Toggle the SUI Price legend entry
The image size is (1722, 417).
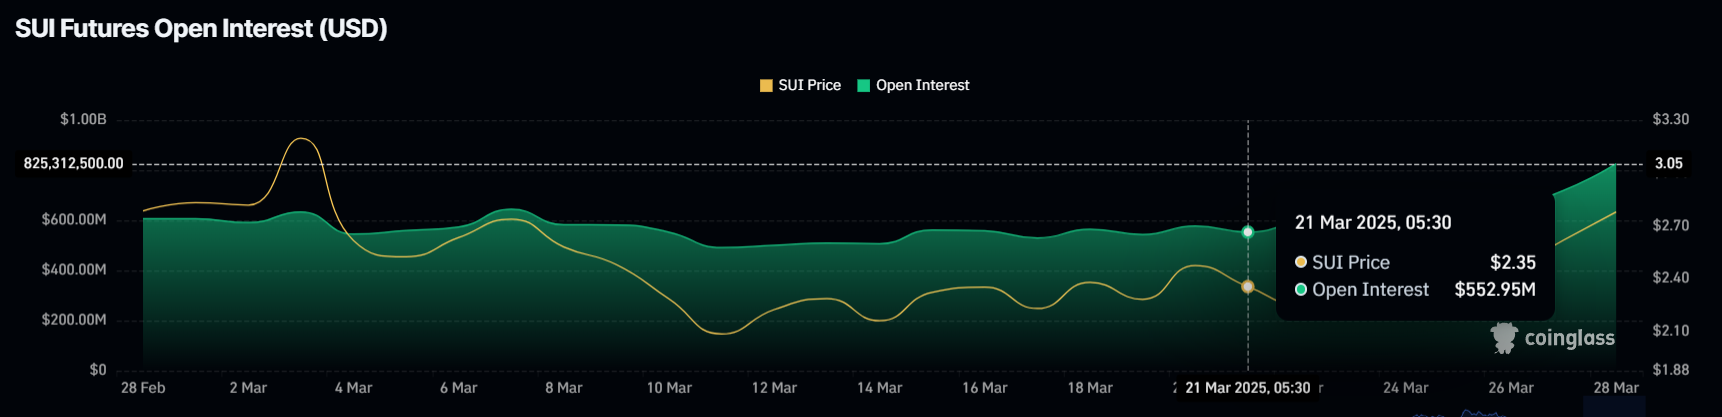pyautogui.click(x=800, y=85)
